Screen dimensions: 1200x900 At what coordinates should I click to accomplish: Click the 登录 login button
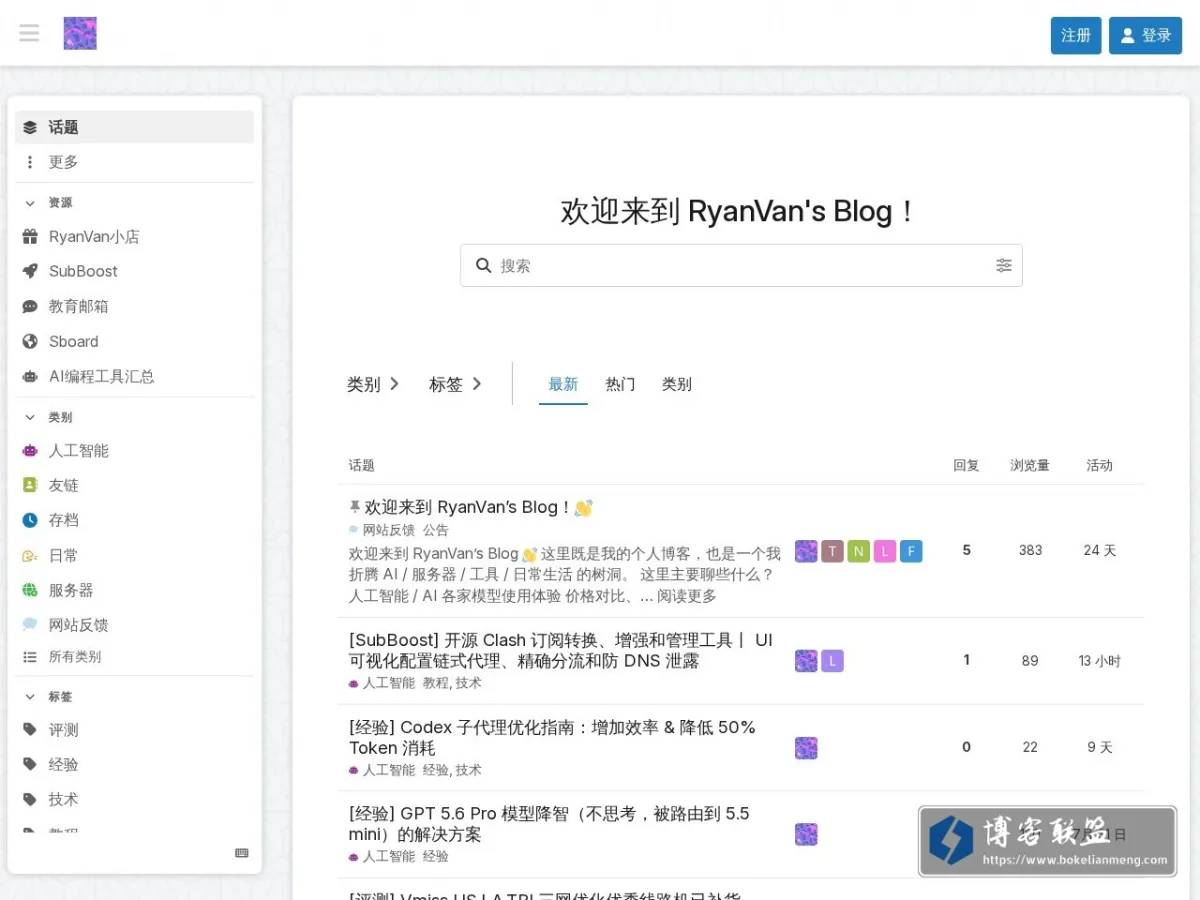[x=1145, y=35]
